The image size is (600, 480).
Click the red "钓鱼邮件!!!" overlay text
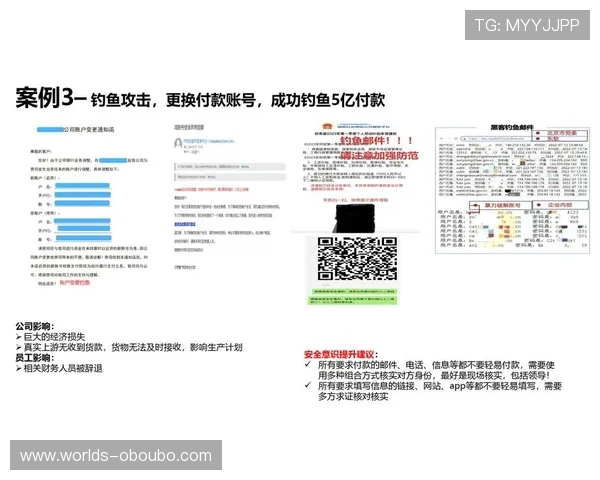(x=376, y=140)
